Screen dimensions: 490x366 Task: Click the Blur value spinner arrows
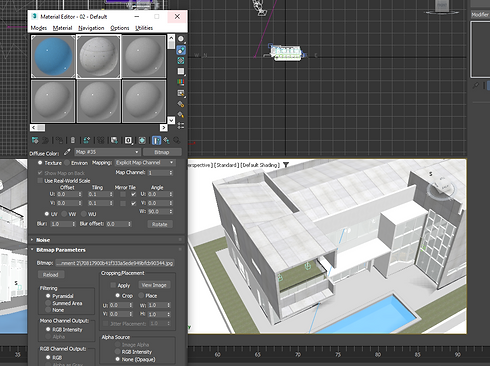click(x=74, y=224)
